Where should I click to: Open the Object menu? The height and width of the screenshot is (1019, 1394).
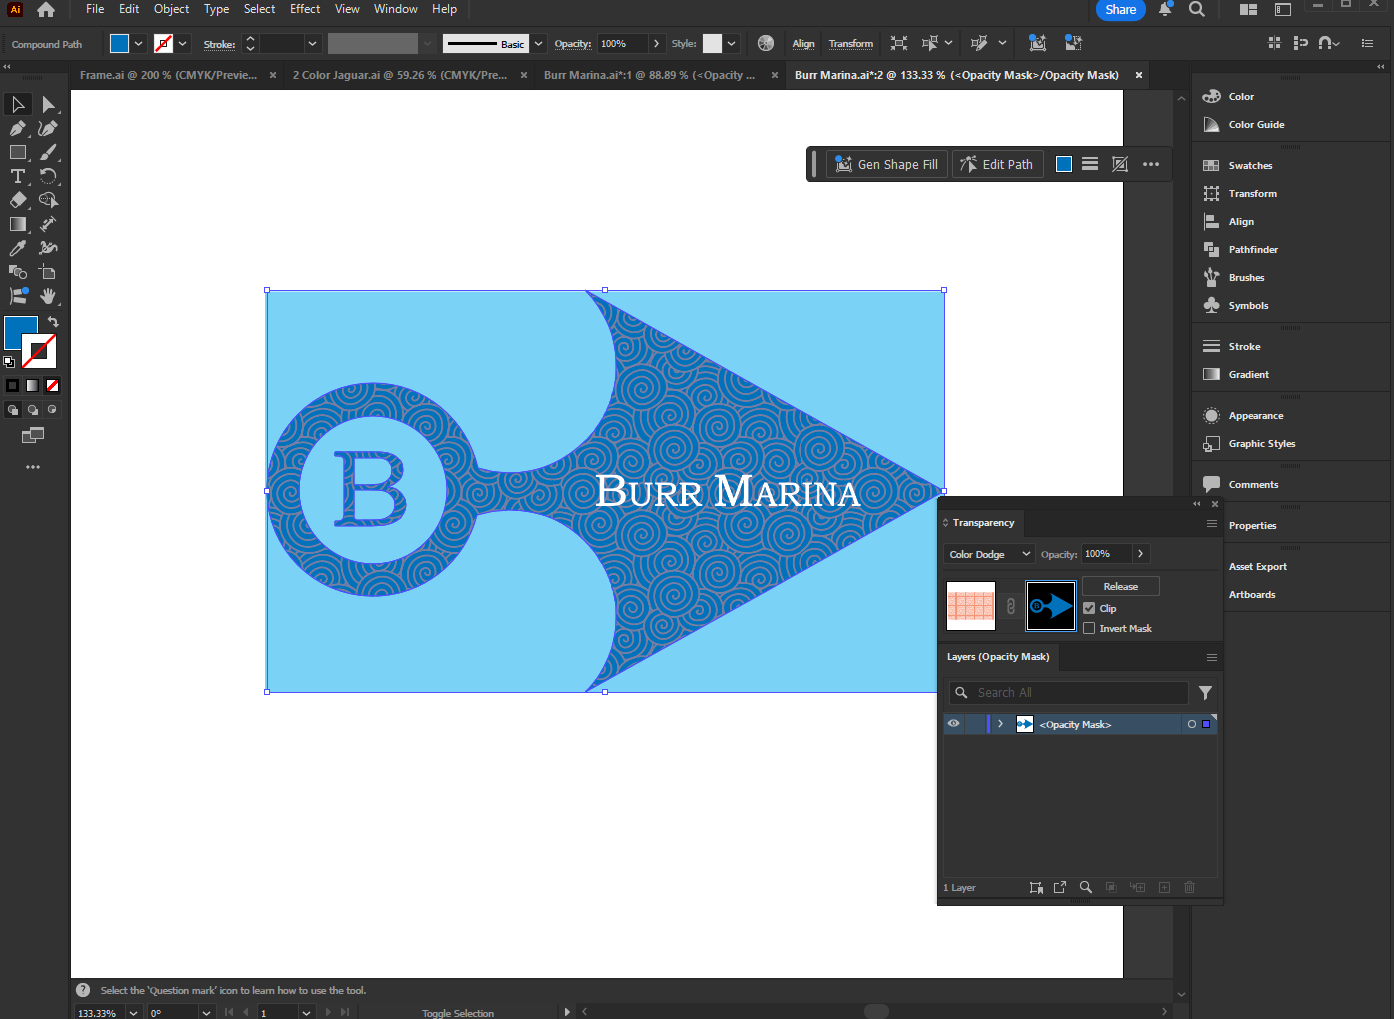[171, 9]
